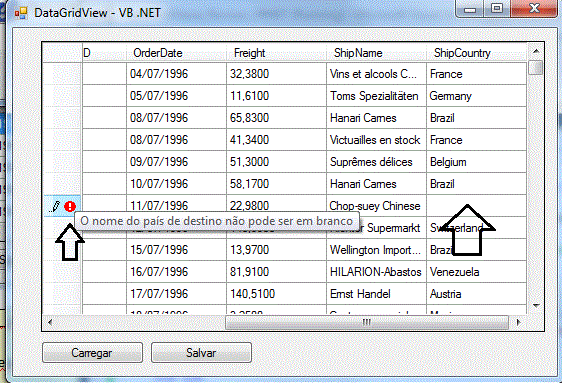Image resolution: width=562 pixels, height=383 pixels.
Task: Click the red error icon in row header
Action: click(70, 206)
